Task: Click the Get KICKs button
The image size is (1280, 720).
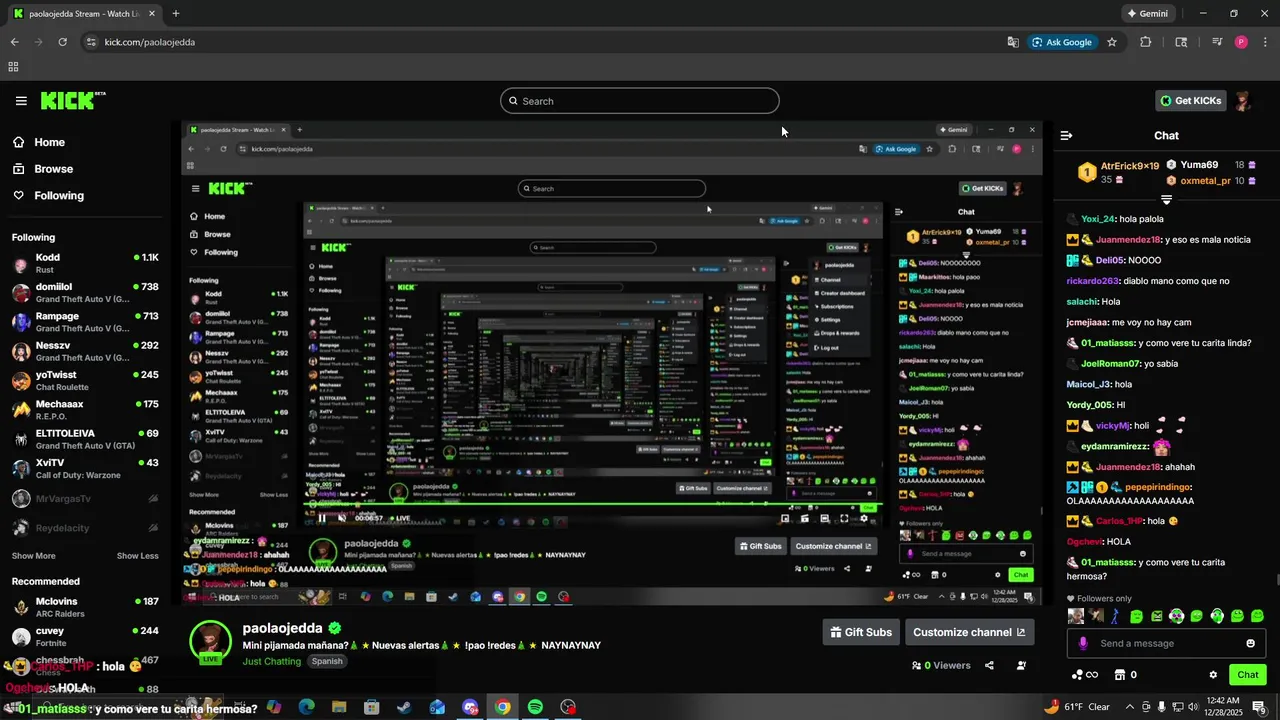Action: 1190,100
